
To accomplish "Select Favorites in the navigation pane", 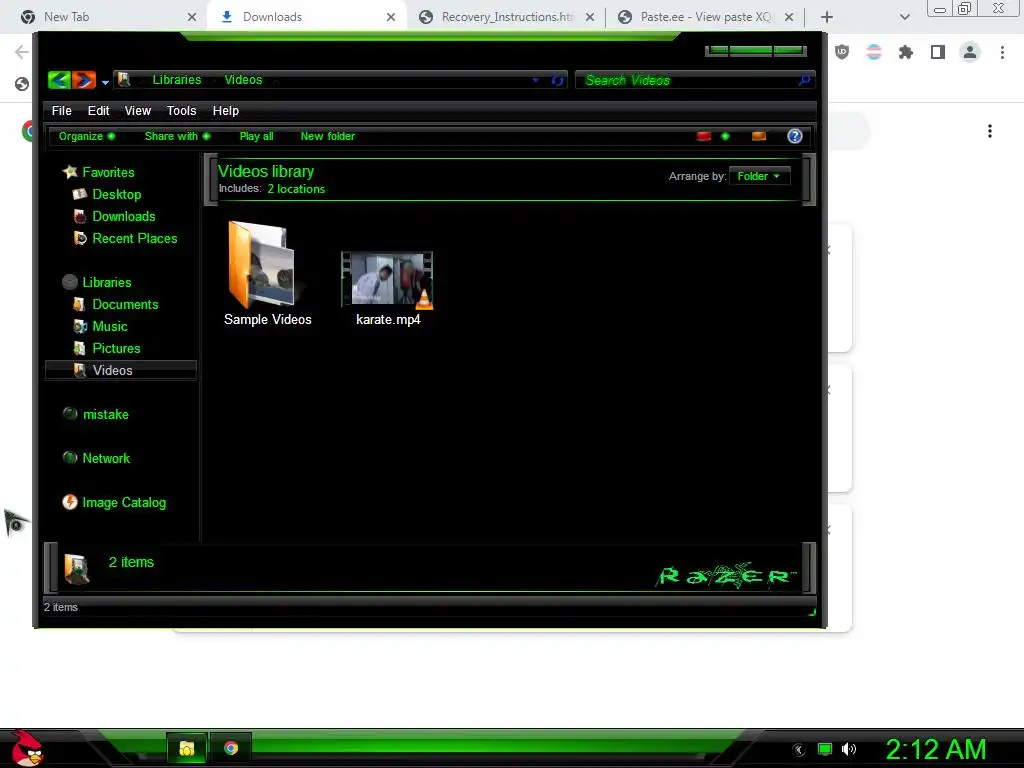I will click(108, 172).
